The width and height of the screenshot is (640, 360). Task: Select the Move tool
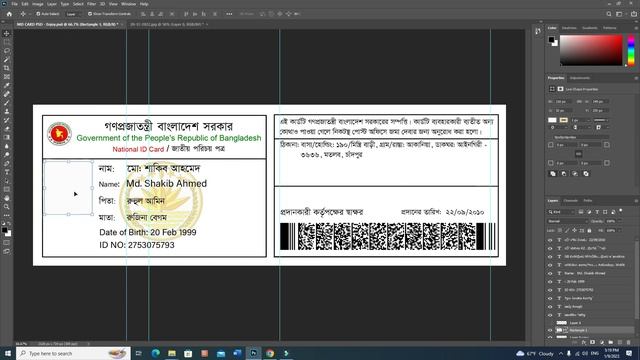[x=7, y=33]
